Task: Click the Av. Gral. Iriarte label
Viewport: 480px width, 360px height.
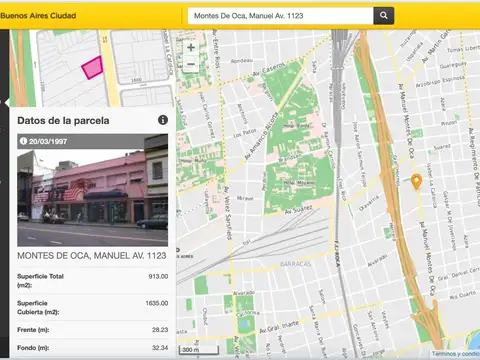Action: coord(279,327)
